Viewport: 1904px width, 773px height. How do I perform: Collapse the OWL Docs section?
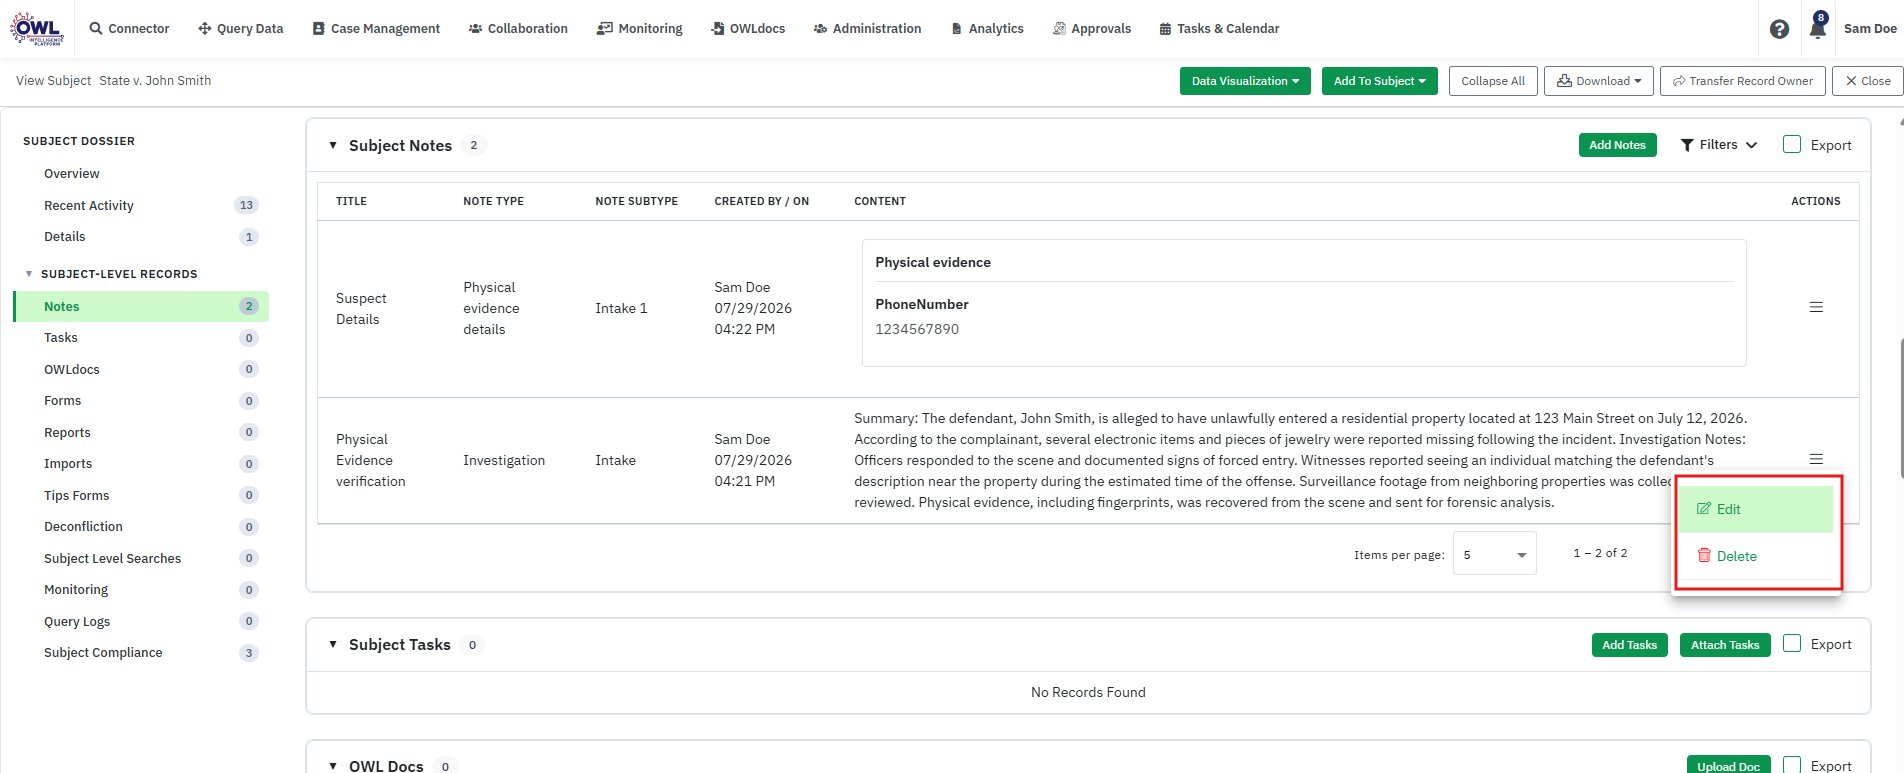pos(333,766)
